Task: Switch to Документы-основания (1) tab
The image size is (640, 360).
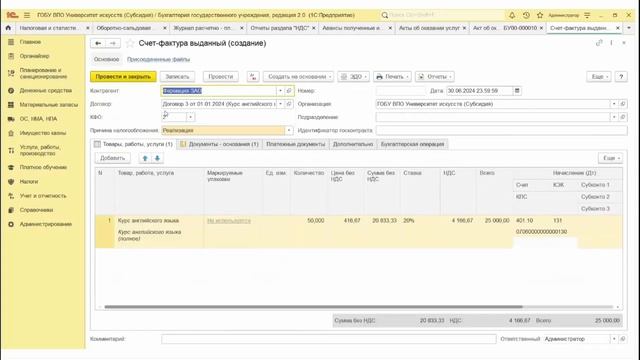Action: [x=220, y=144]
